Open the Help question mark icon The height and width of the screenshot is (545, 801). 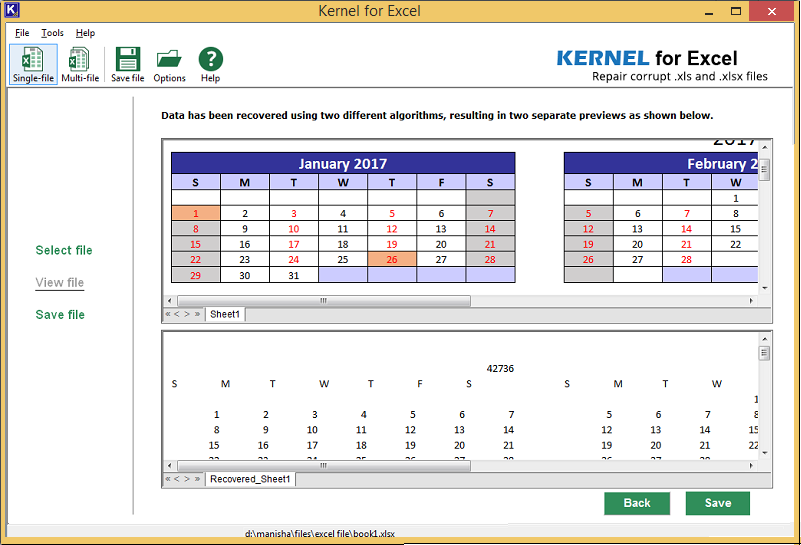(210, 64)
